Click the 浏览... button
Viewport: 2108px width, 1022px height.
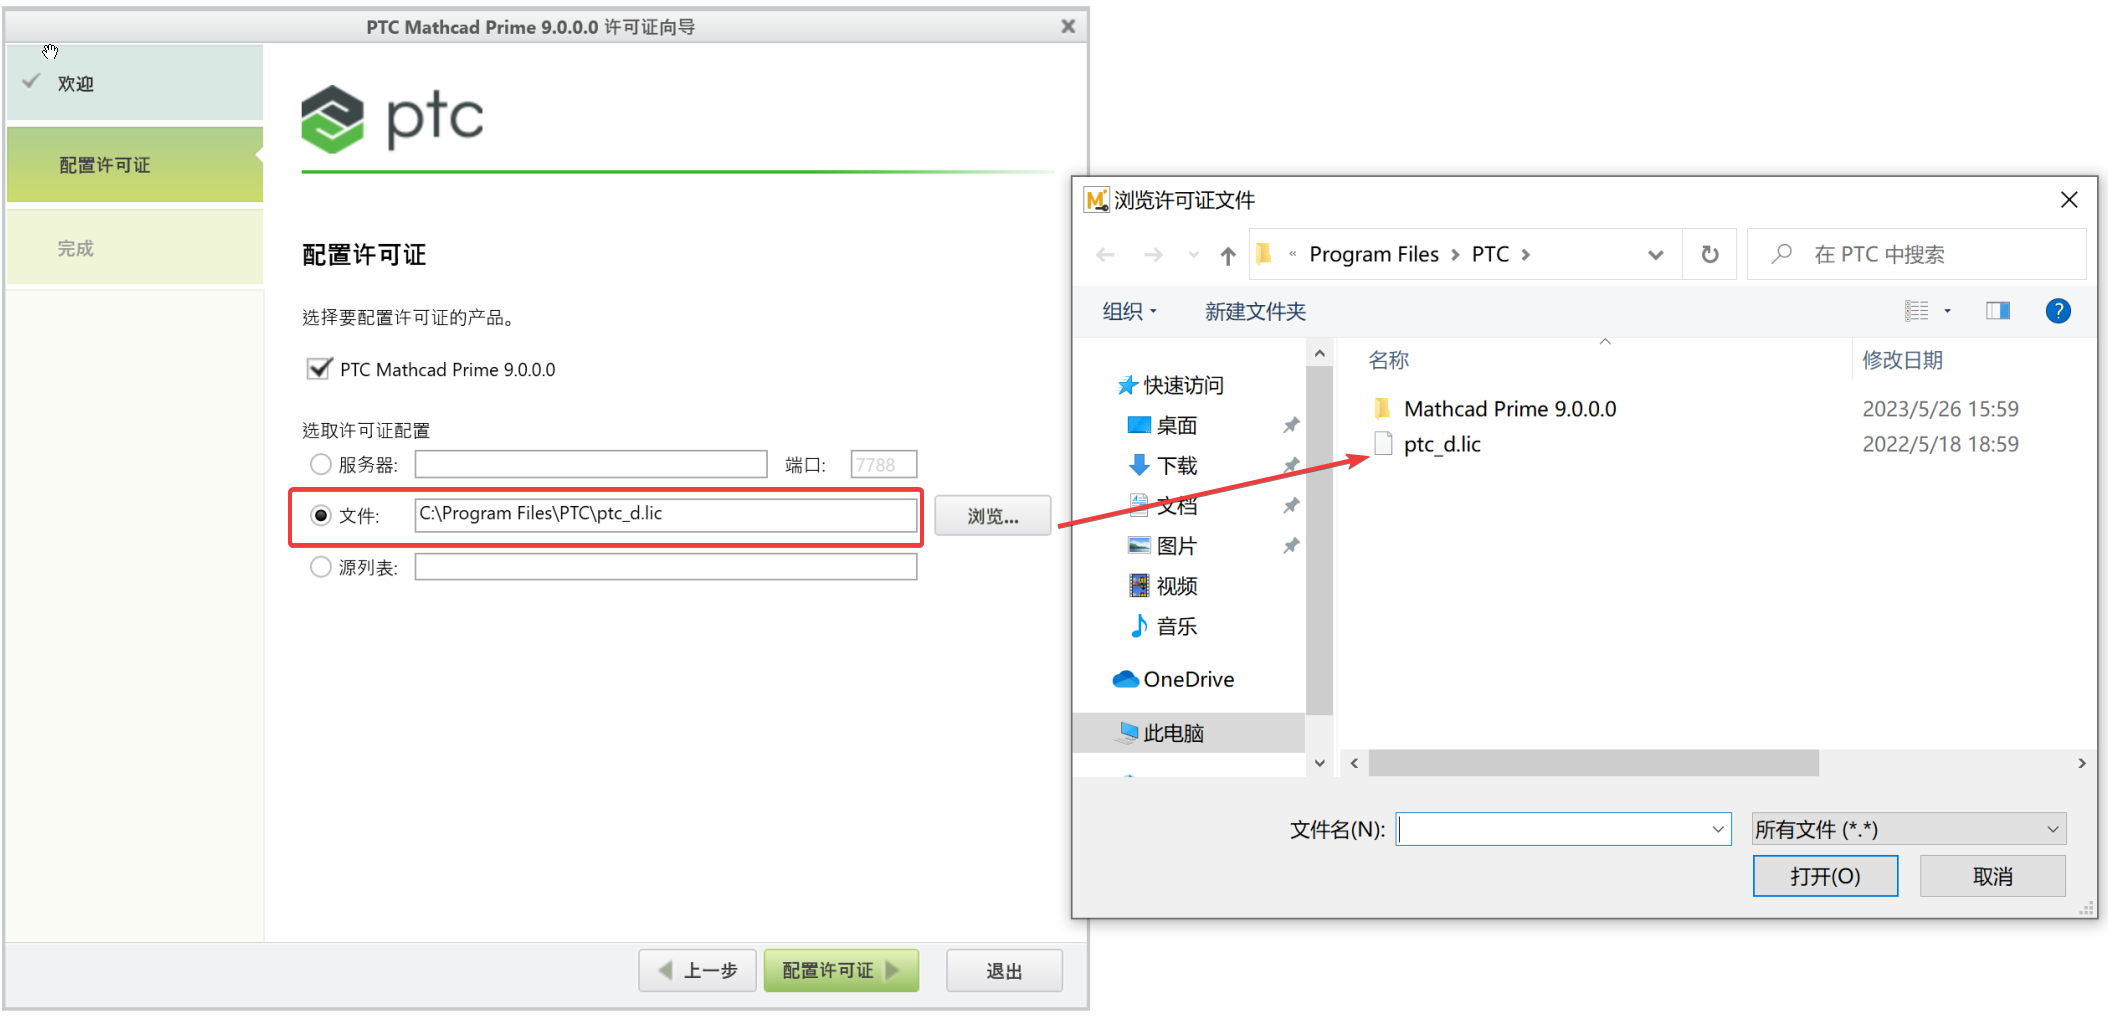pos(993,516)
